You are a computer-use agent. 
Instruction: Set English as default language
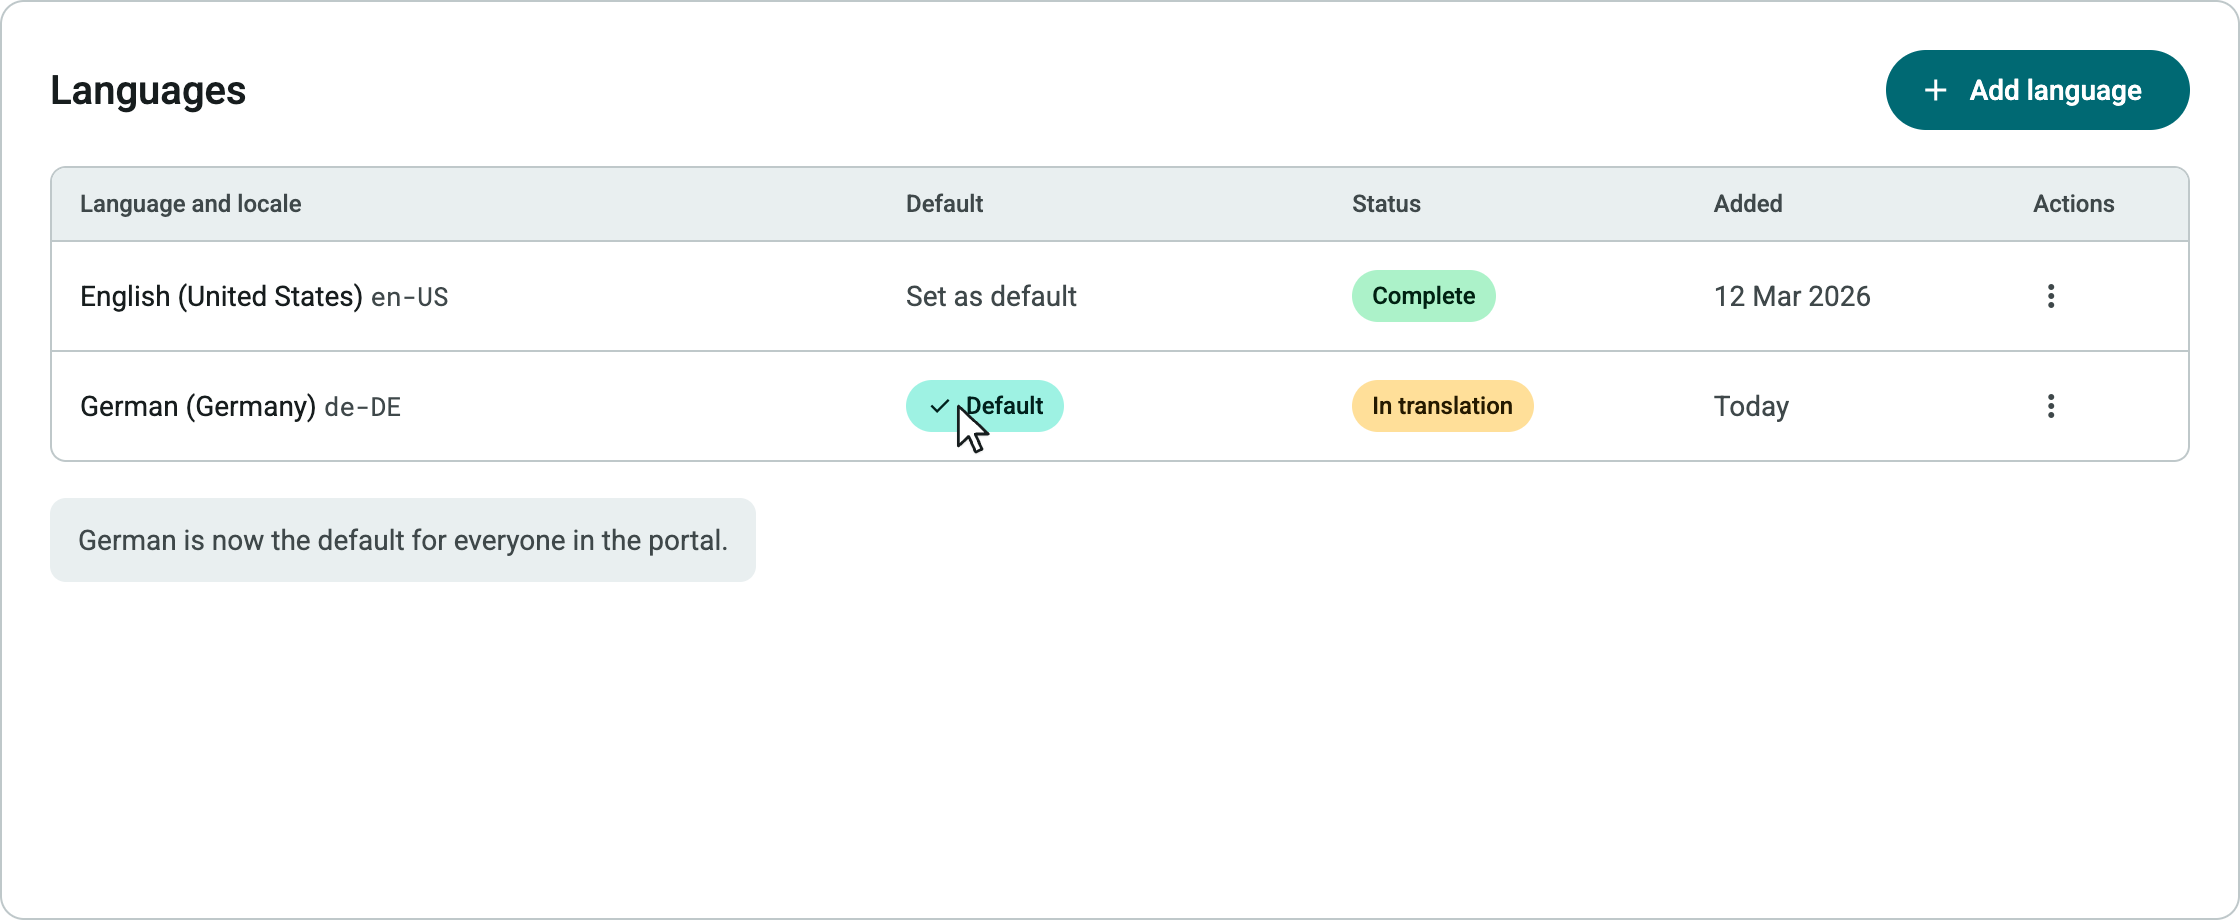tap(991, 296)
